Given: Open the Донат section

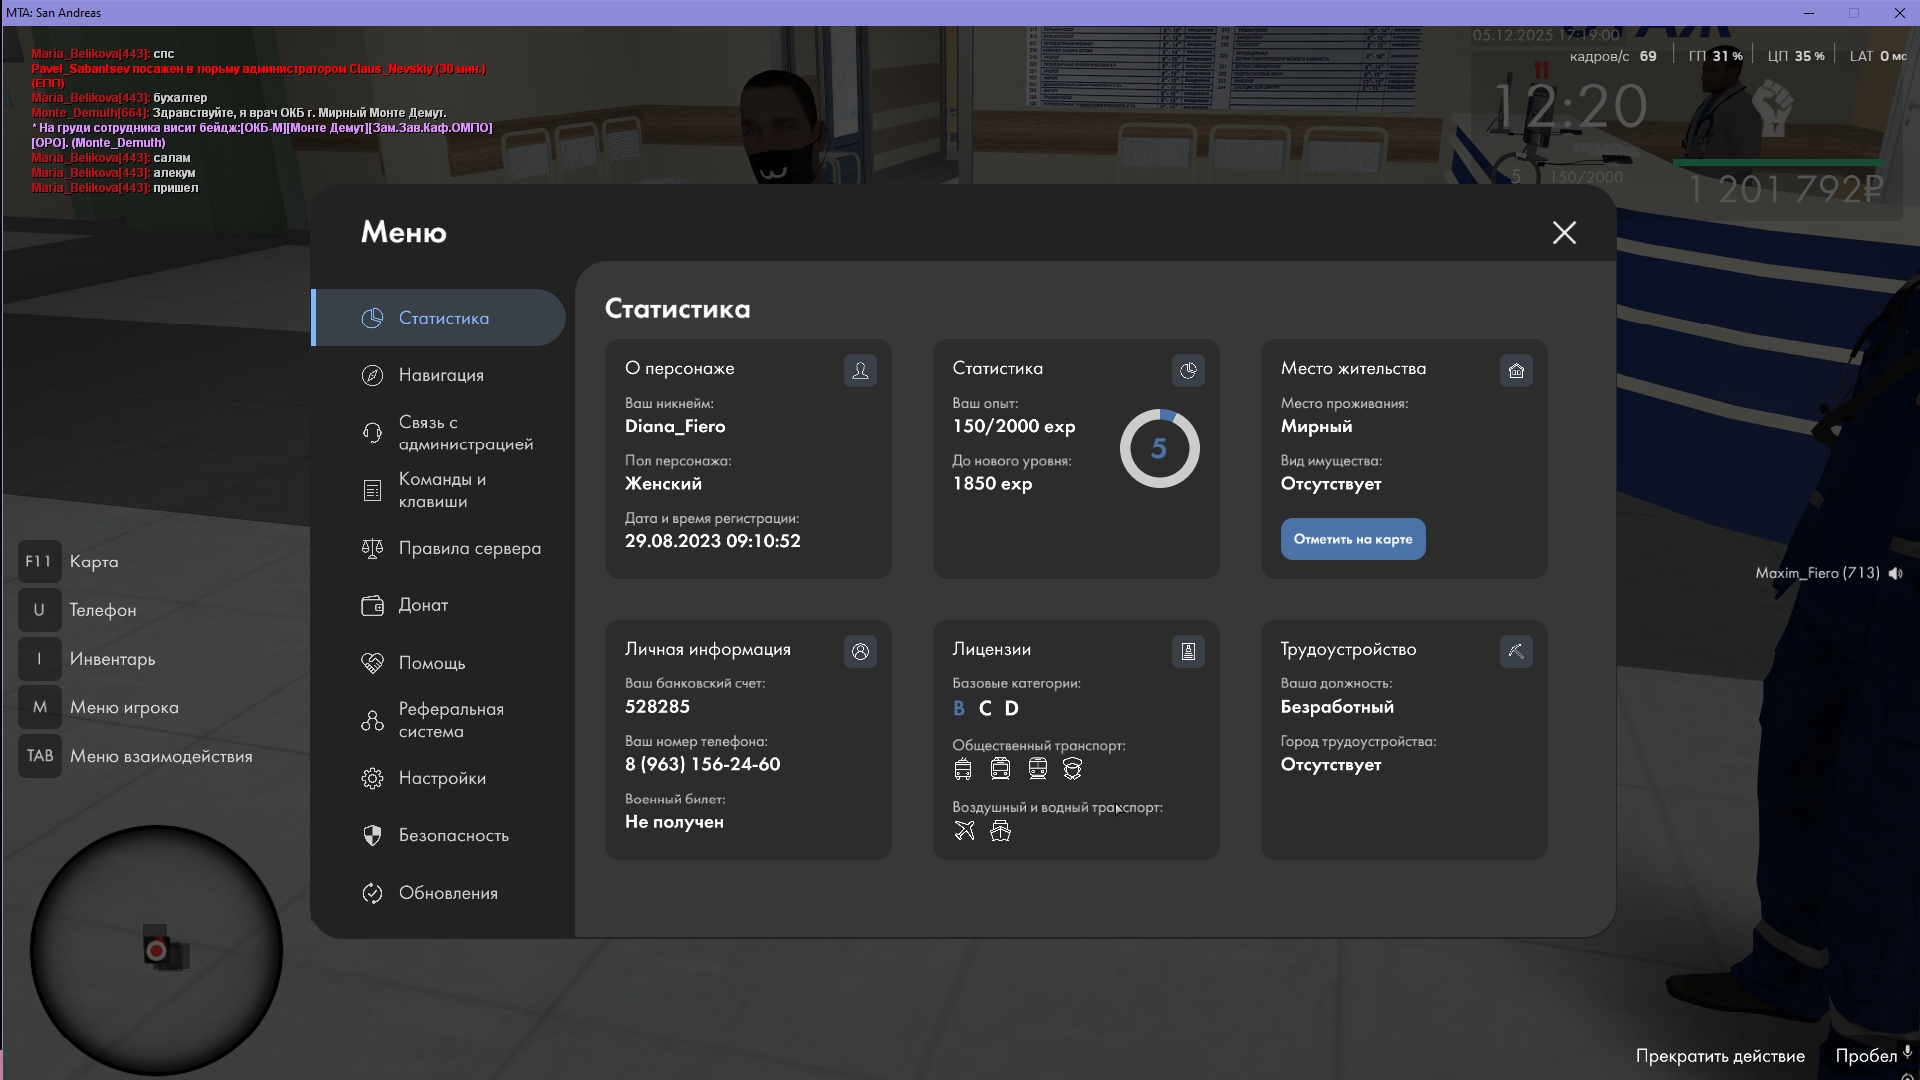Looking at the screenshot, I should [x=422, y=605].
